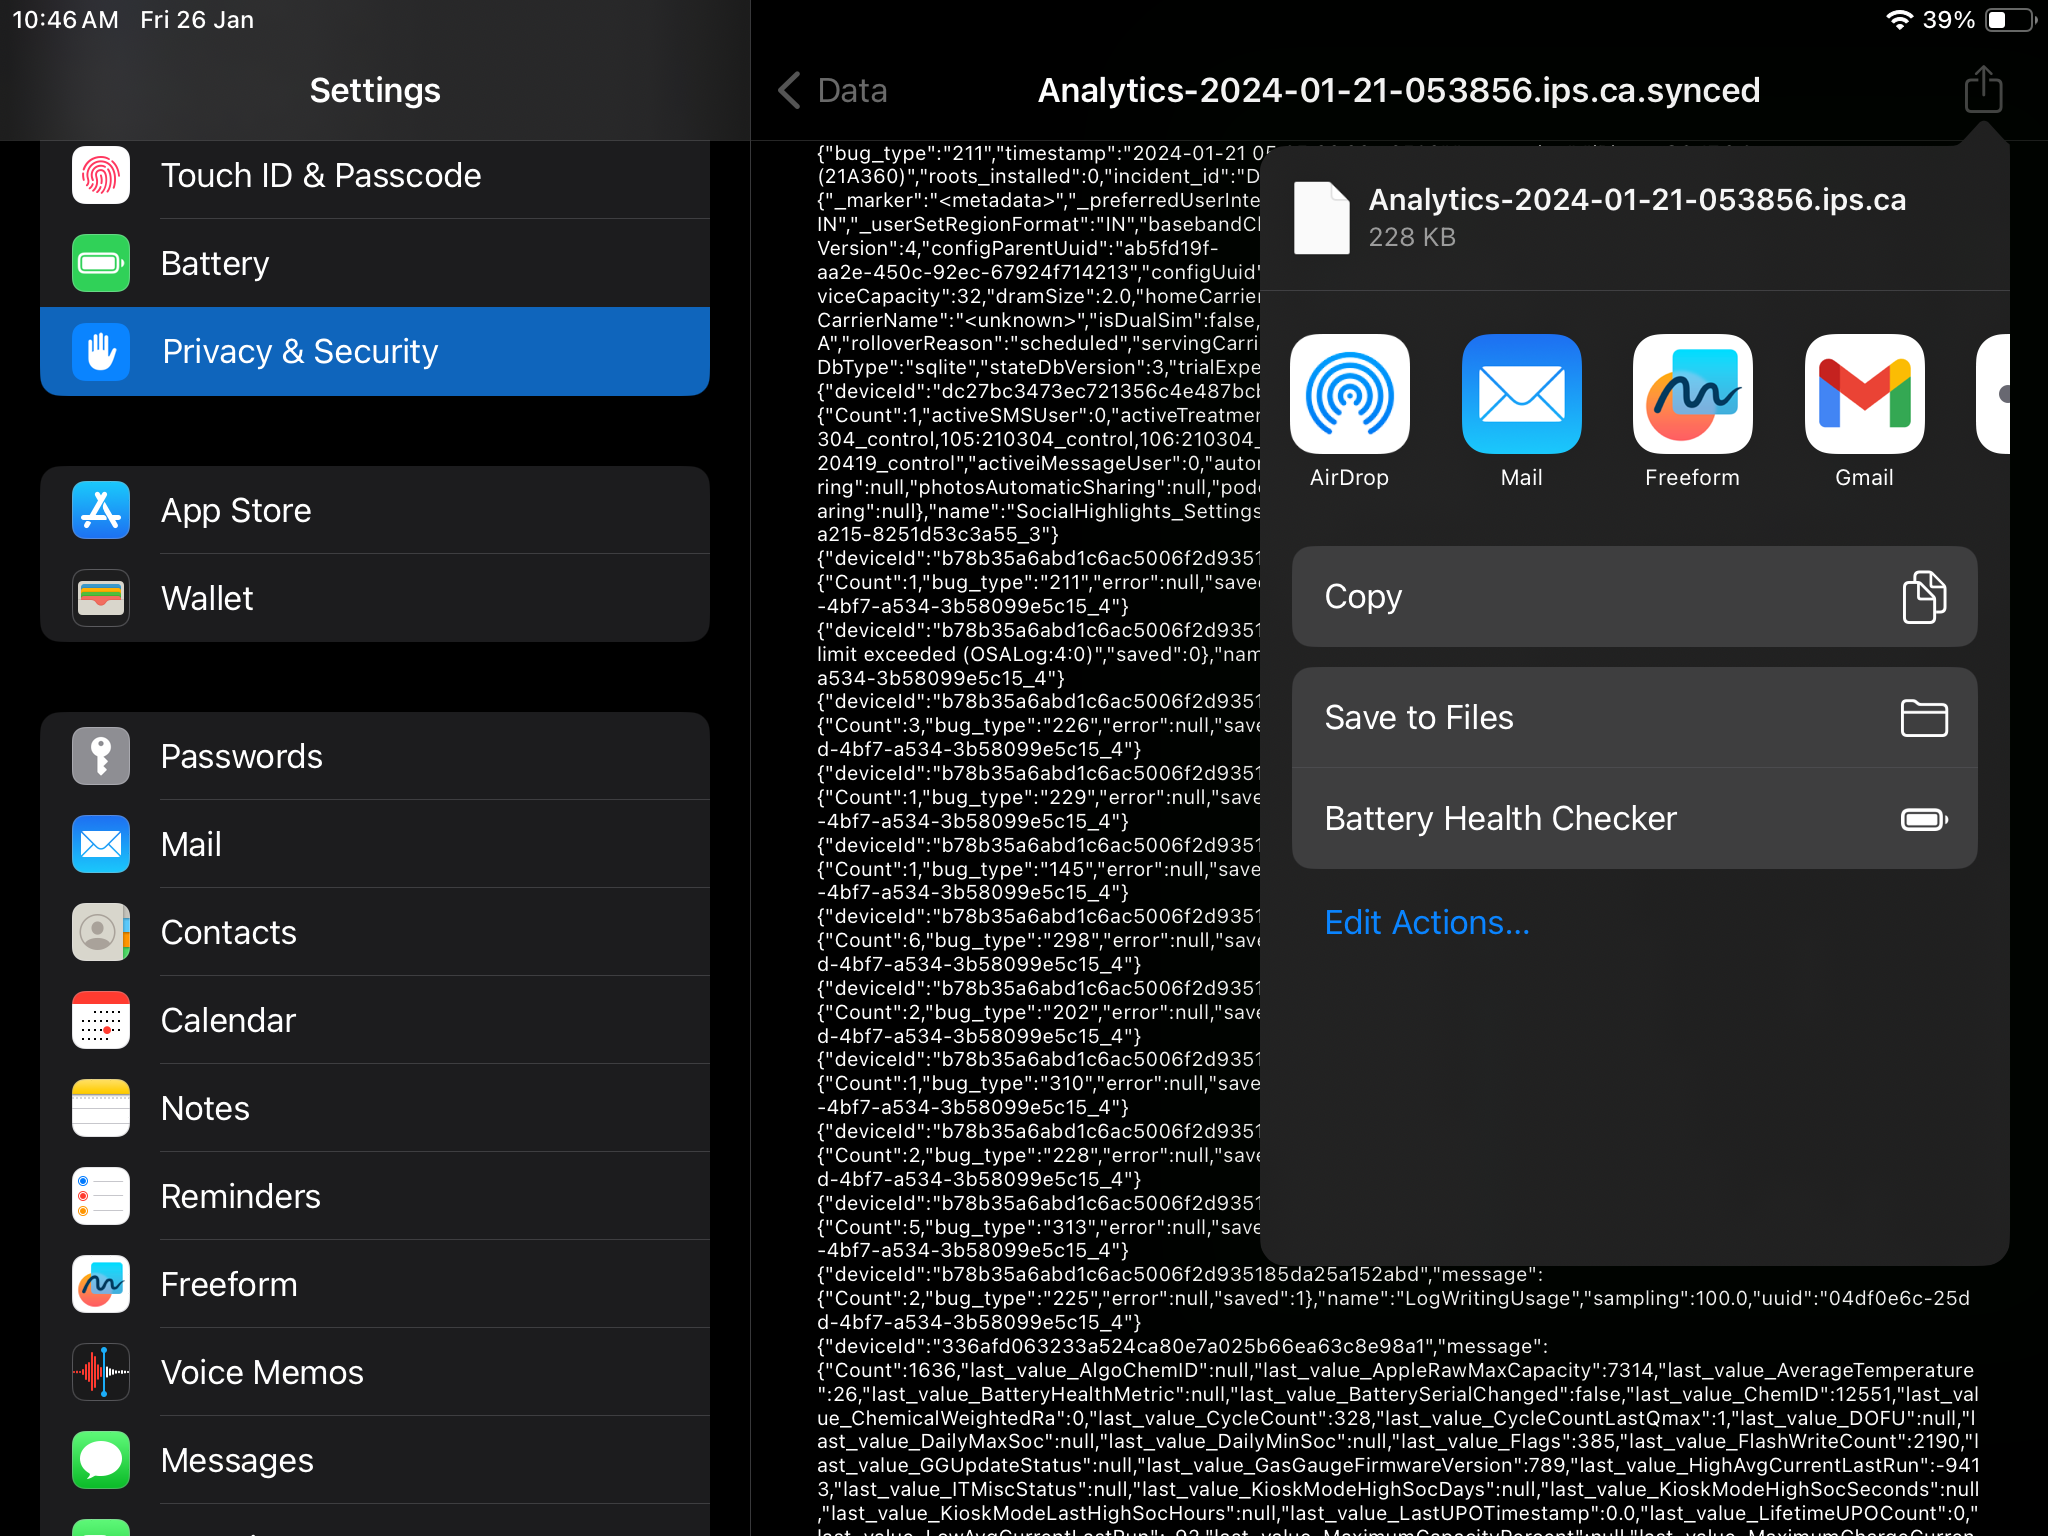Click the App Store icon in sidebar

tap(101, 510)
